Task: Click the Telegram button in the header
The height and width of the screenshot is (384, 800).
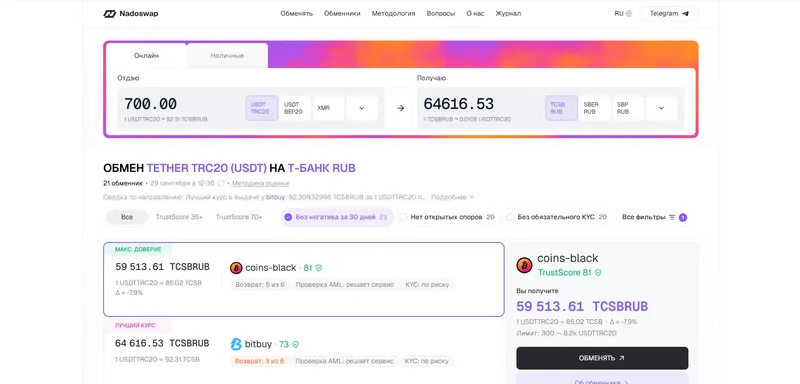Action: pos(669,14)
